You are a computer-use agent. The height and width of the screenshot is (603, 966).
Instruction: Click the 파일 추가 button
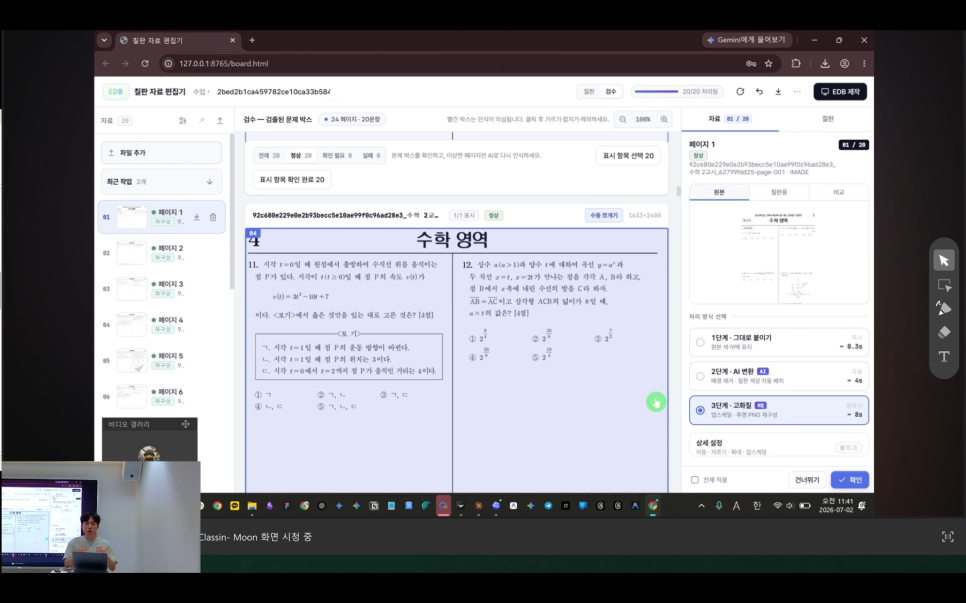[161, 152]
